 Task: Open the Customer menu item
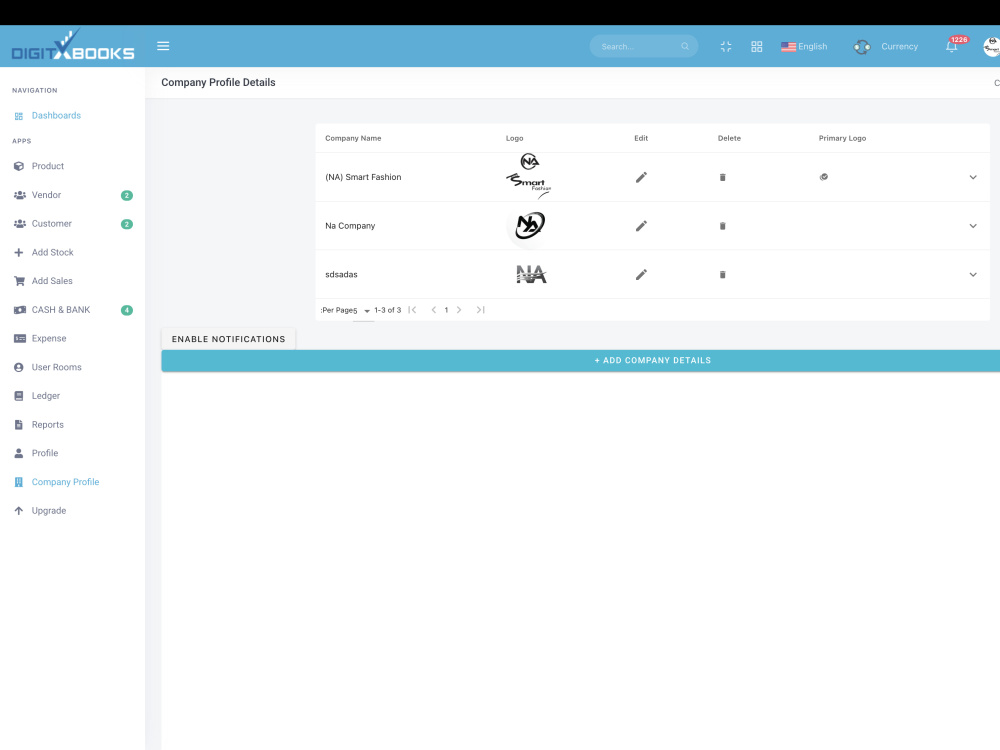(x=52, y=223)
